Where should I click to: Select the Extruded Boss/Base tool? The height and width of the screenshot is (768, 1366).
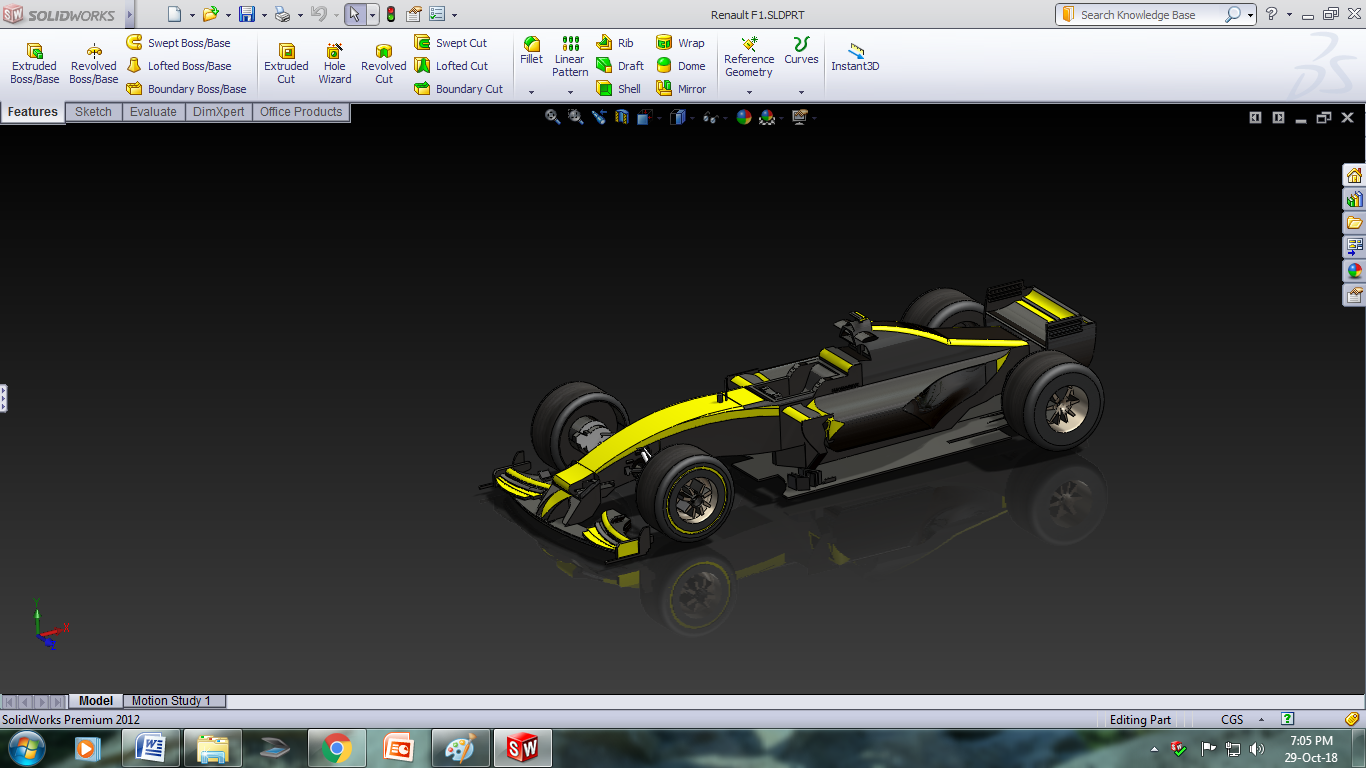click(x=34, y=63)
